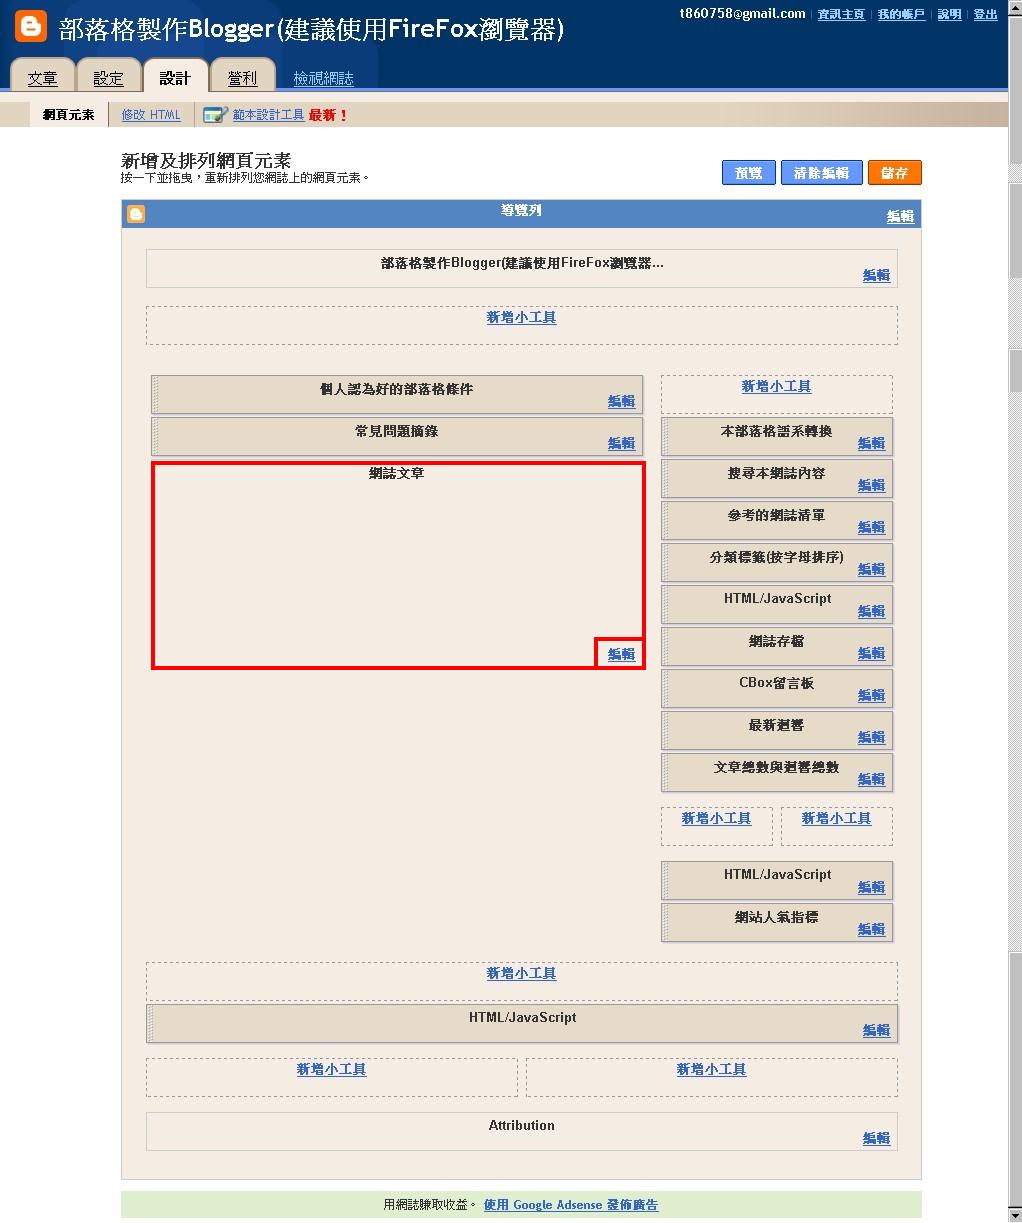
Task: Edit the 最新迴響 widget
Action: point(871,737)
